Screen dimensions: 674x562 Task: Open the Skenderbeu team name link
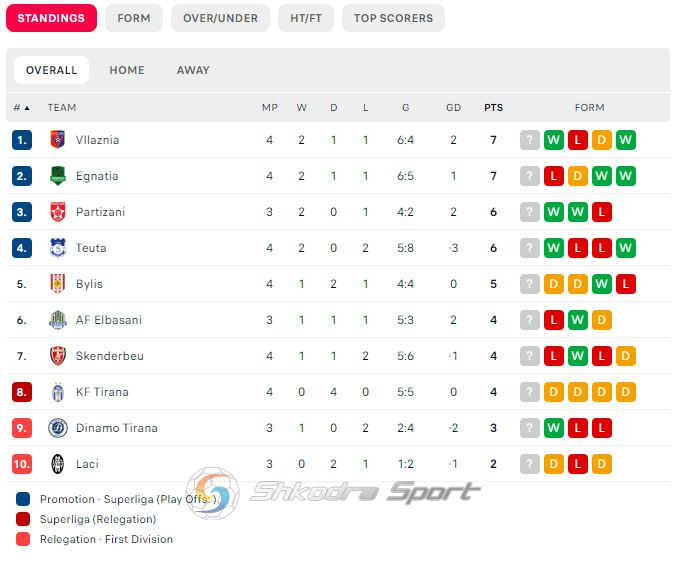click(110, 356)
